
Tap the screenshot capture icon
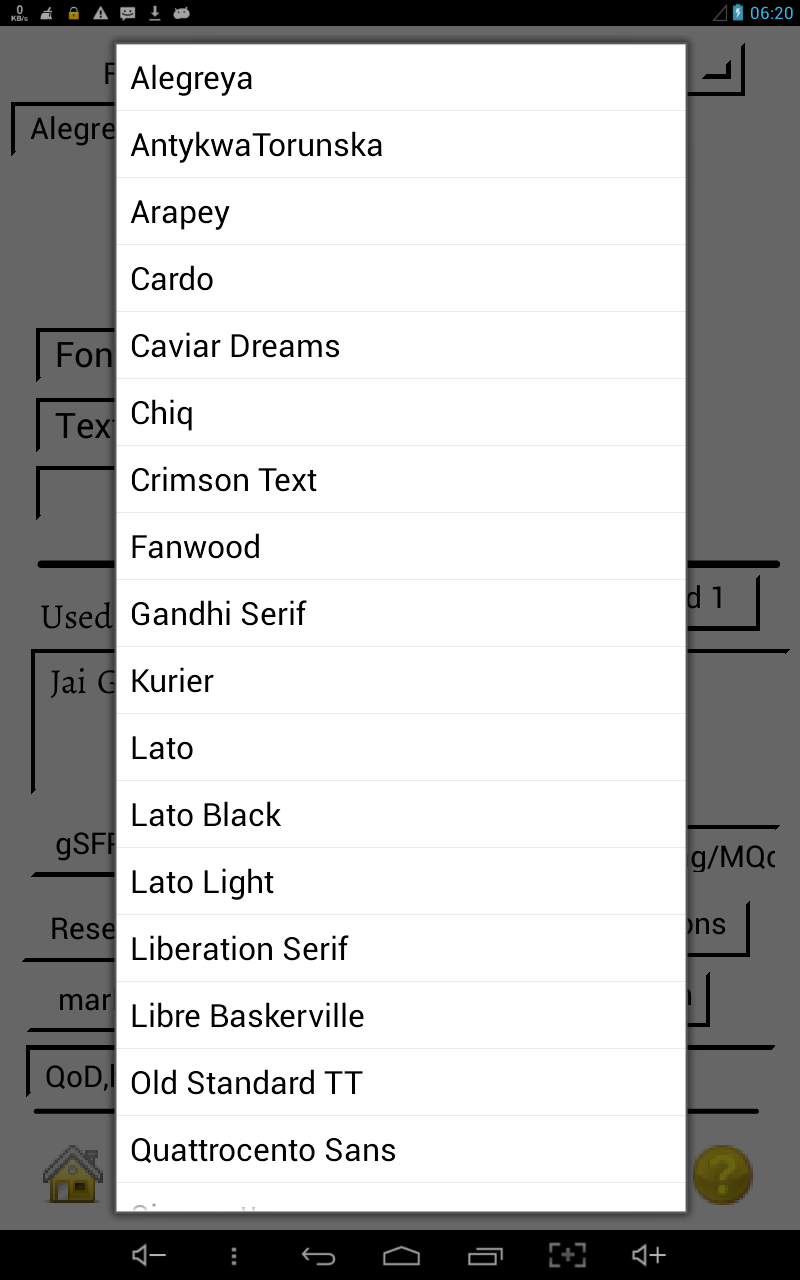point(567,1256)
